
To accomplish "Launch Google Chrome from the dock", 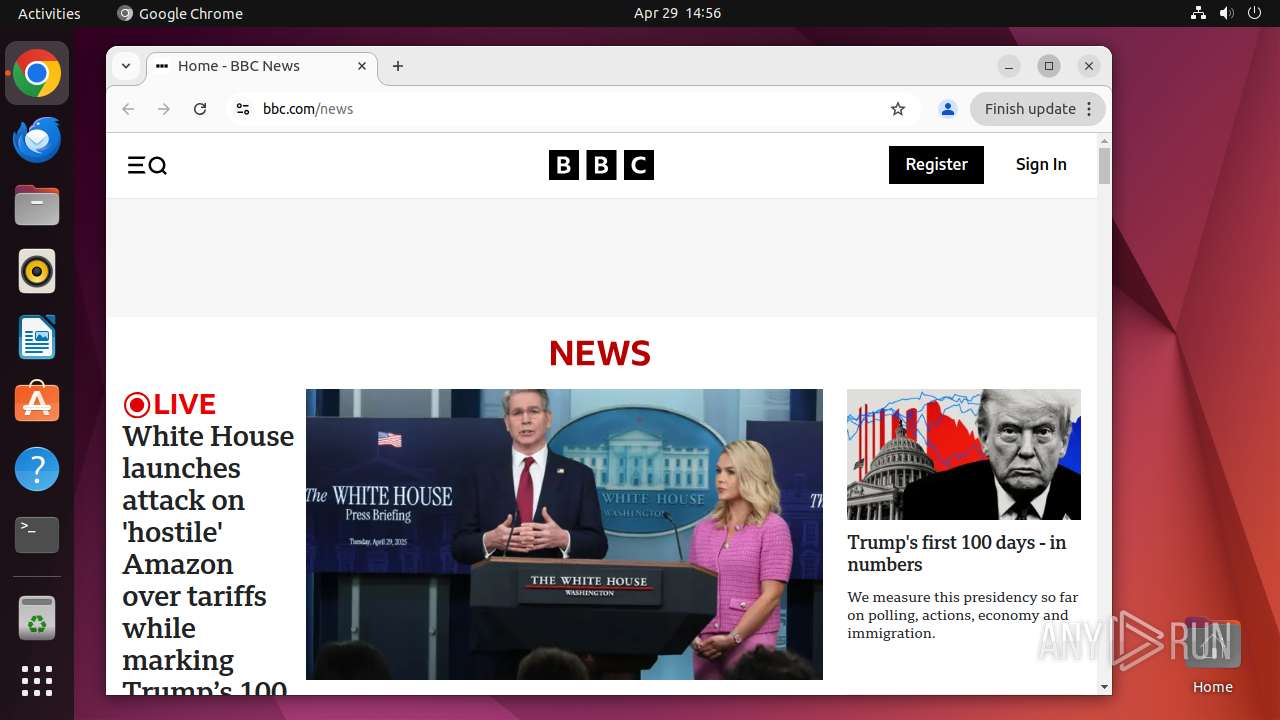I will click(37, 74).
